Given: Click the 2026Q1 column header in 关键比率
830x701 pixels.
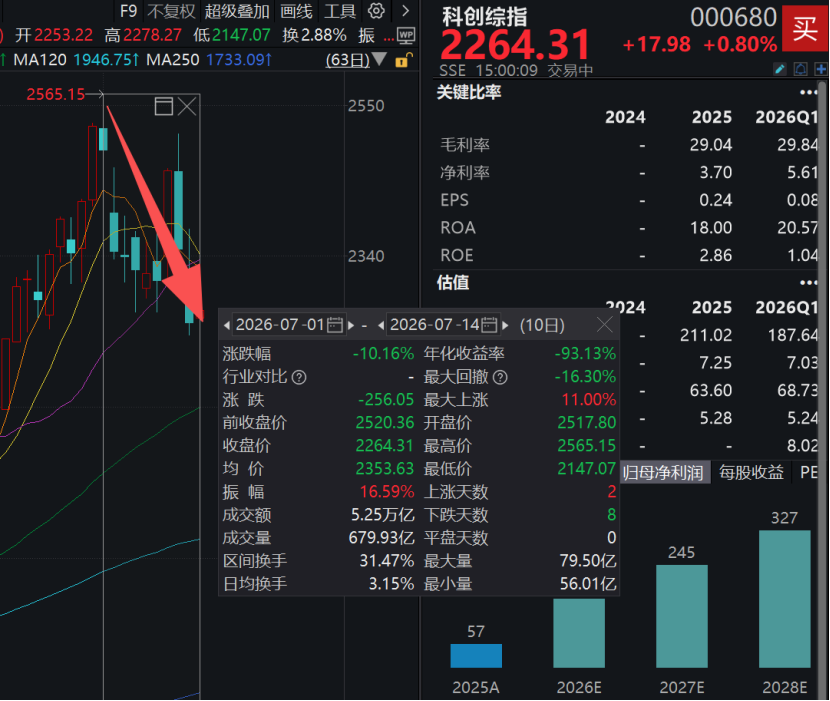Looking at the screenshot, I should tap(787, 117).
